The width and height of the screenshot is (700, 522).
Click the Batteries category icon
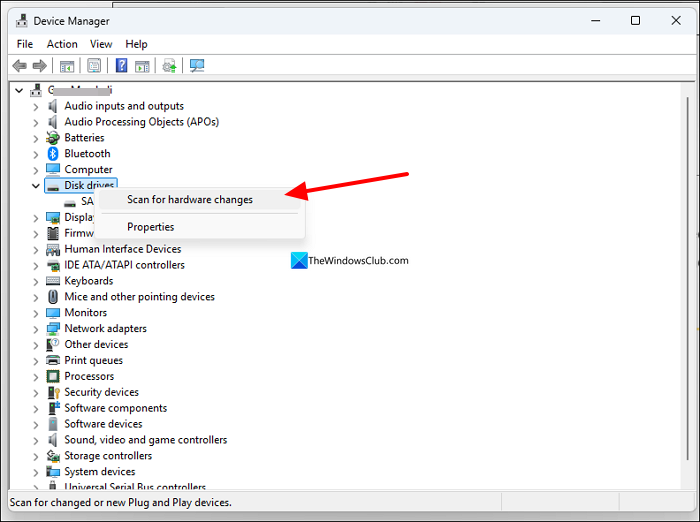pyautogui.click(x=53, y=138)
